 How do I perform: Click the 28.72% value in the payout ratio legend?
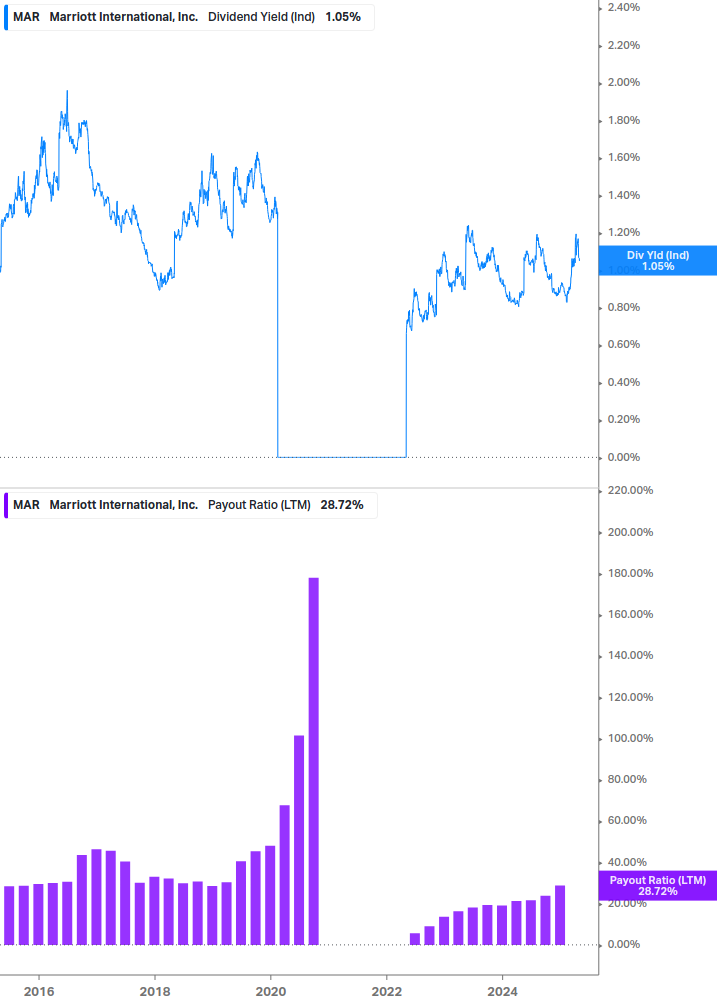point(342,505)
